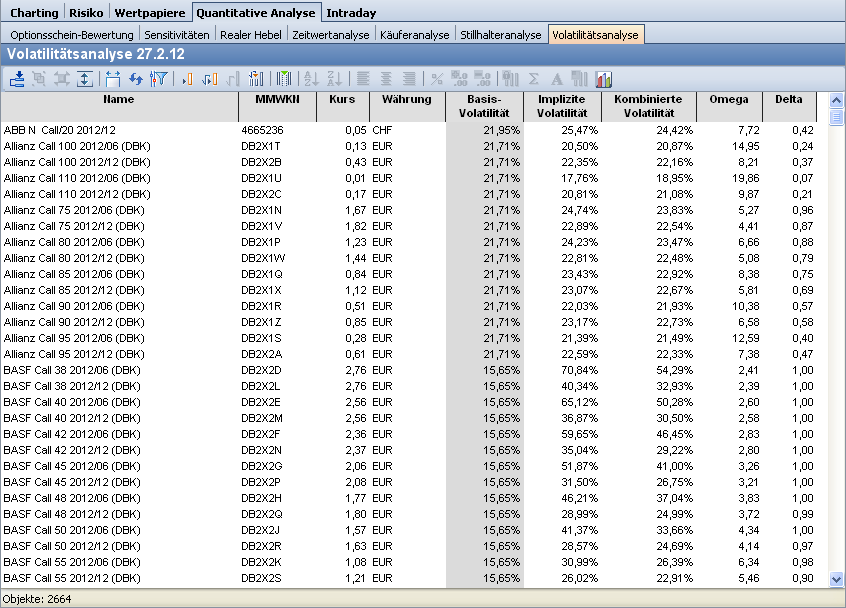Click the sort ascending A-Z icon
Image resolution: width=846 pixels, height=608 pixels.
[x=310, y=78]
